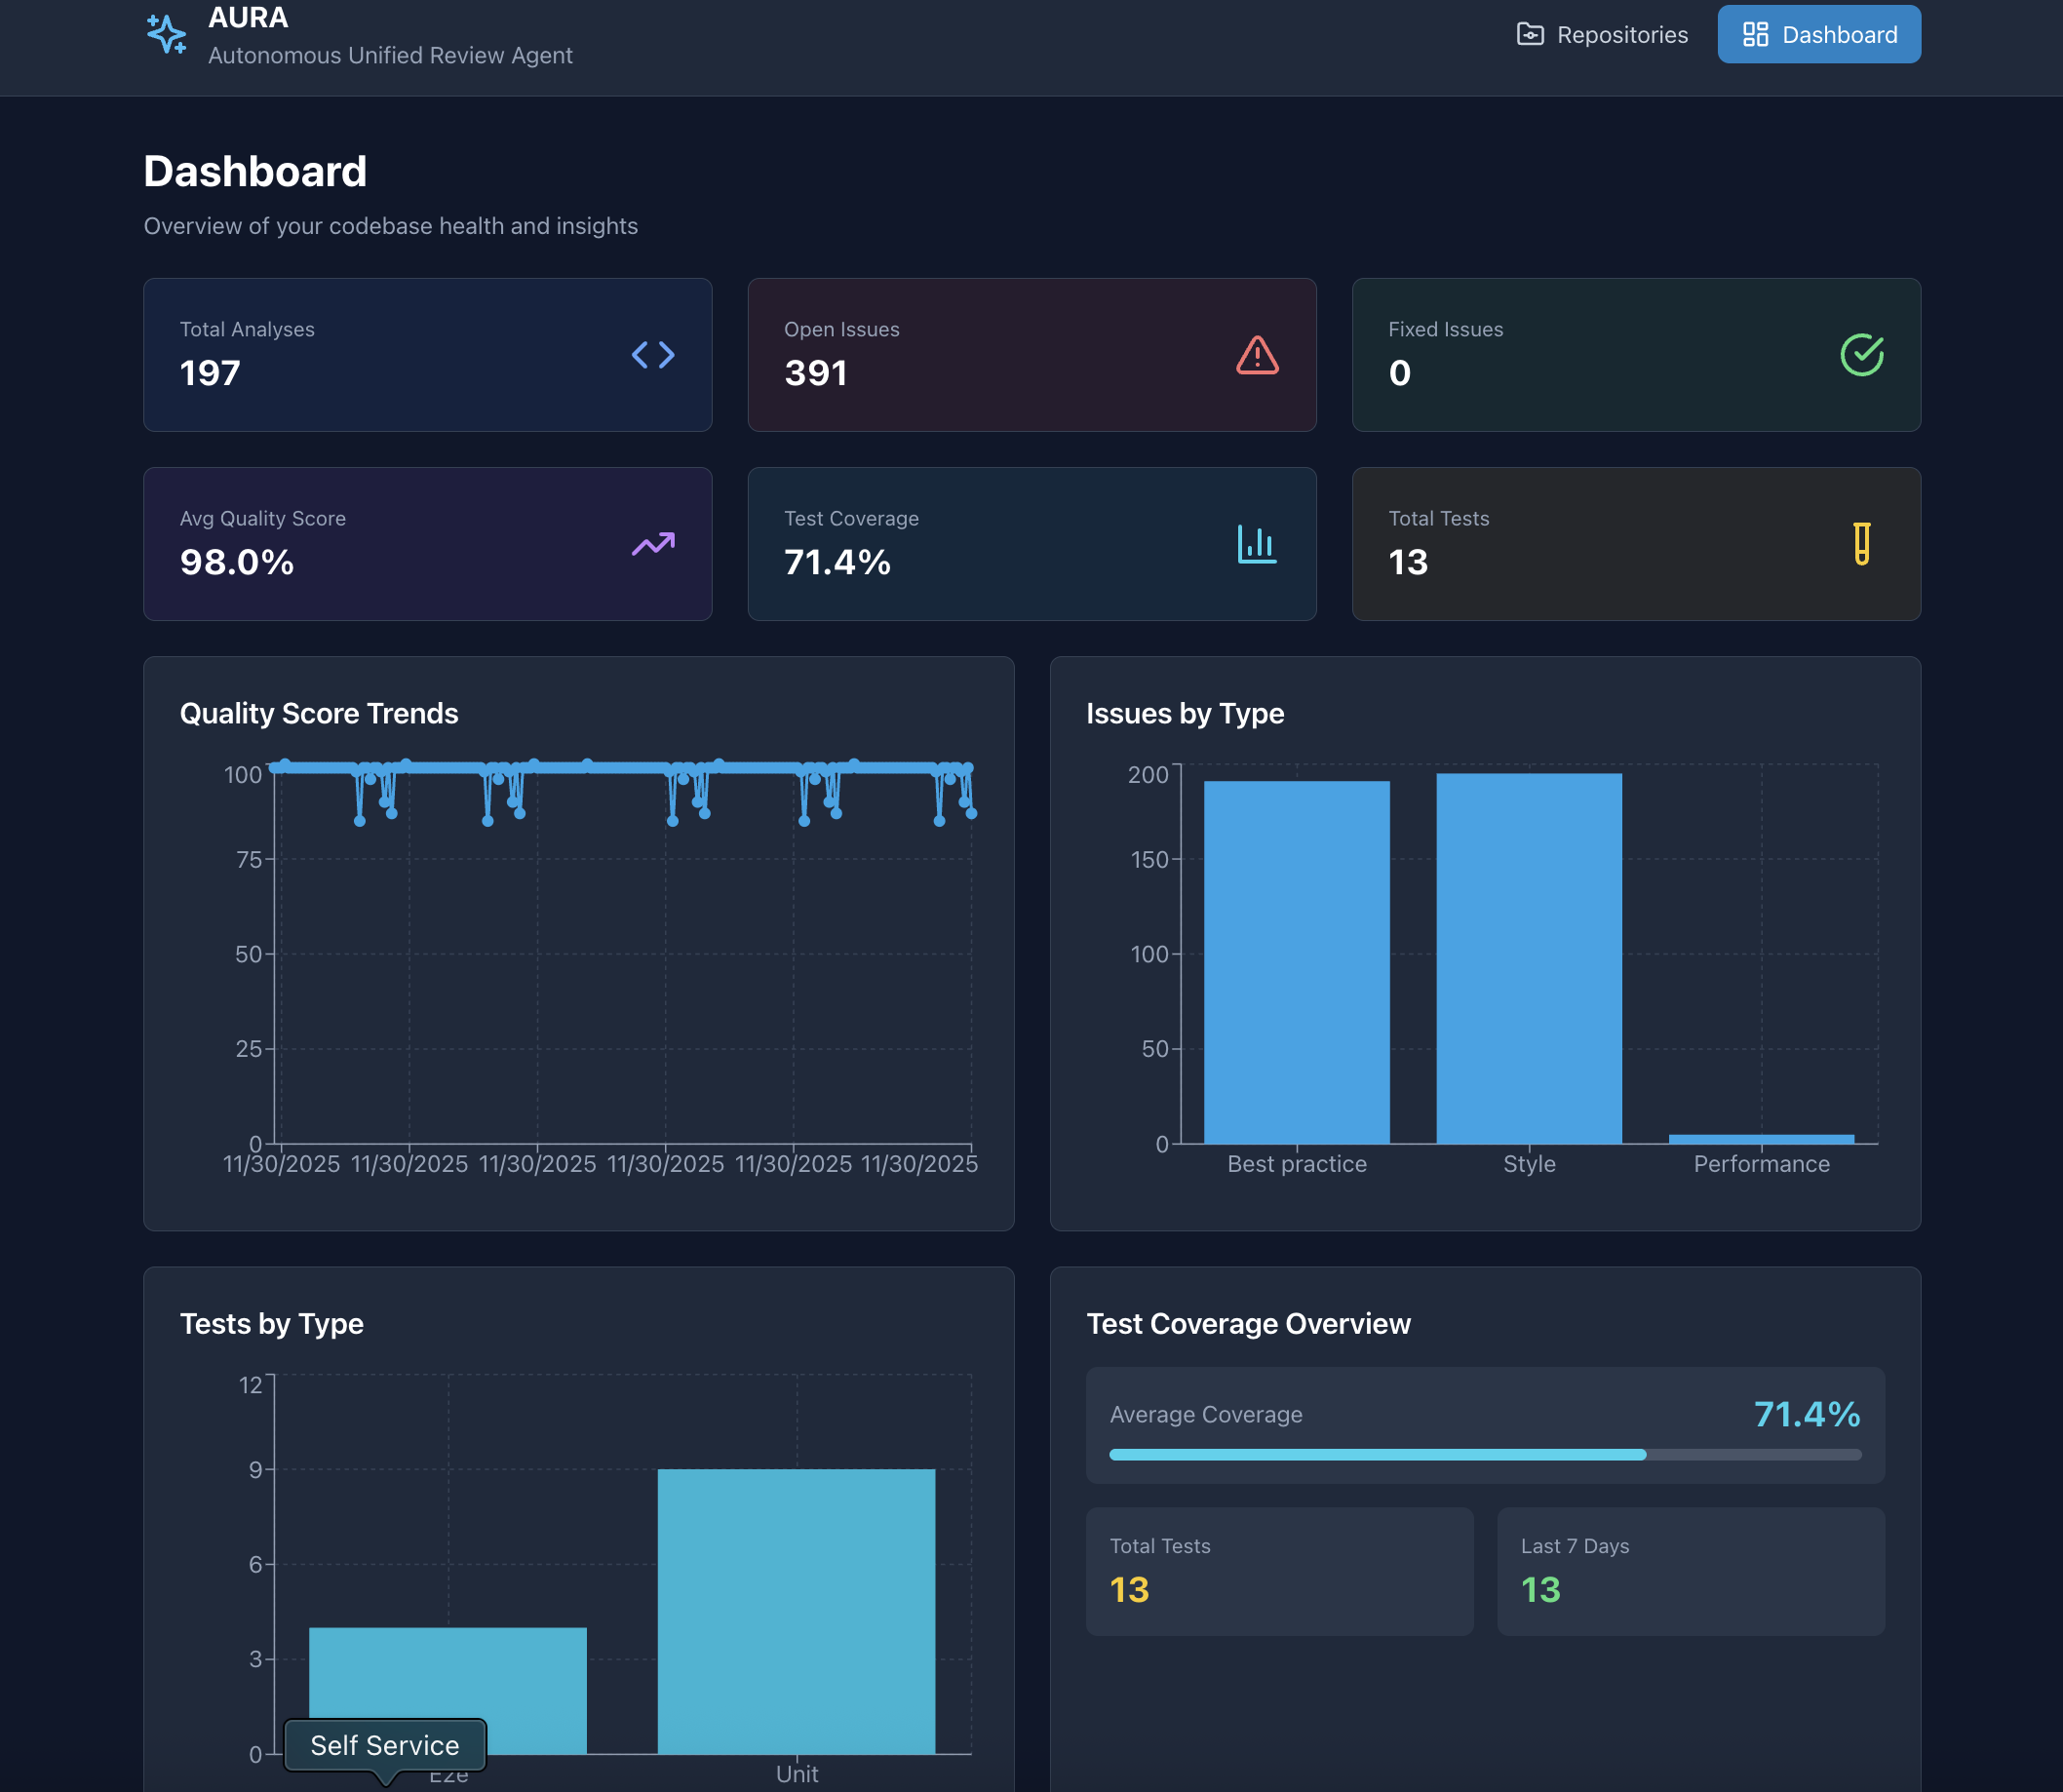This screenshot has width=2063, height=1792.
Task: Select the Avg Quality Score 98.0% card
Action: point(427,544)
